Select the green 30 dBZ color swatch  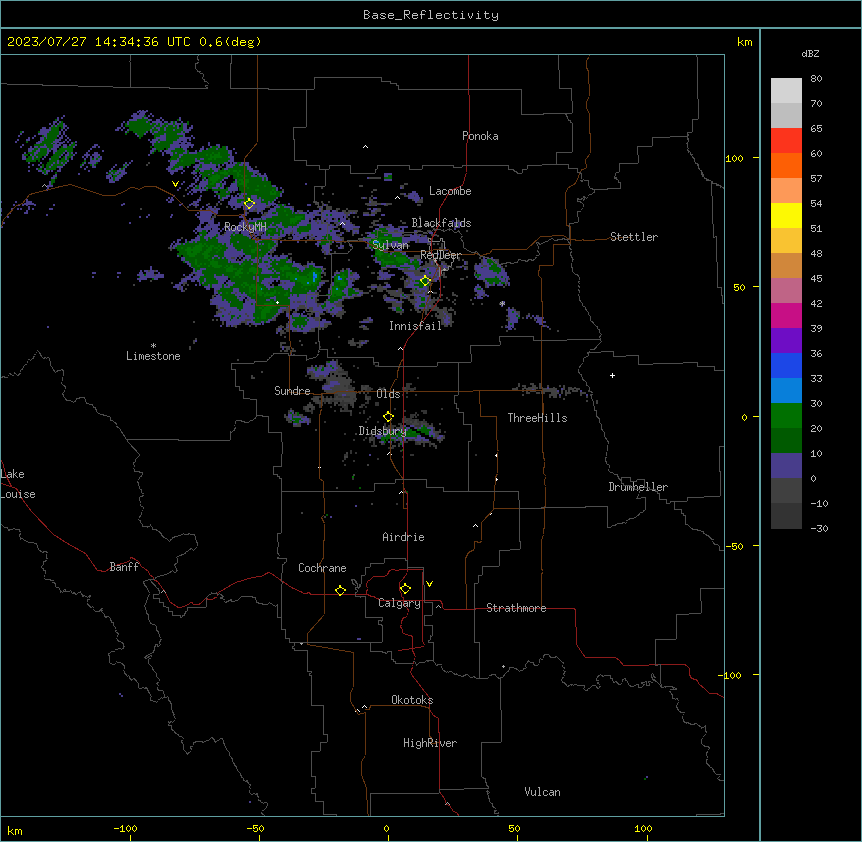pyautogui.click(x=786, y=416)
